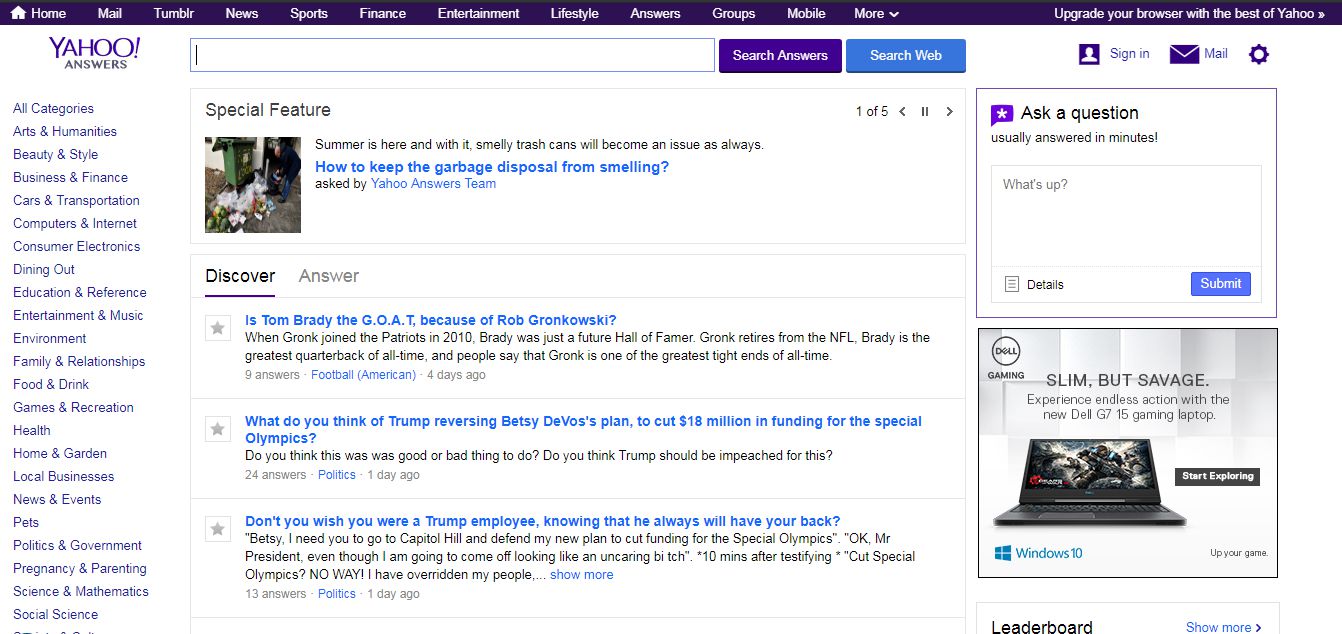The image size is (1342, 634).
Task: Select Computers & Internet category
Action: point(75,223)
